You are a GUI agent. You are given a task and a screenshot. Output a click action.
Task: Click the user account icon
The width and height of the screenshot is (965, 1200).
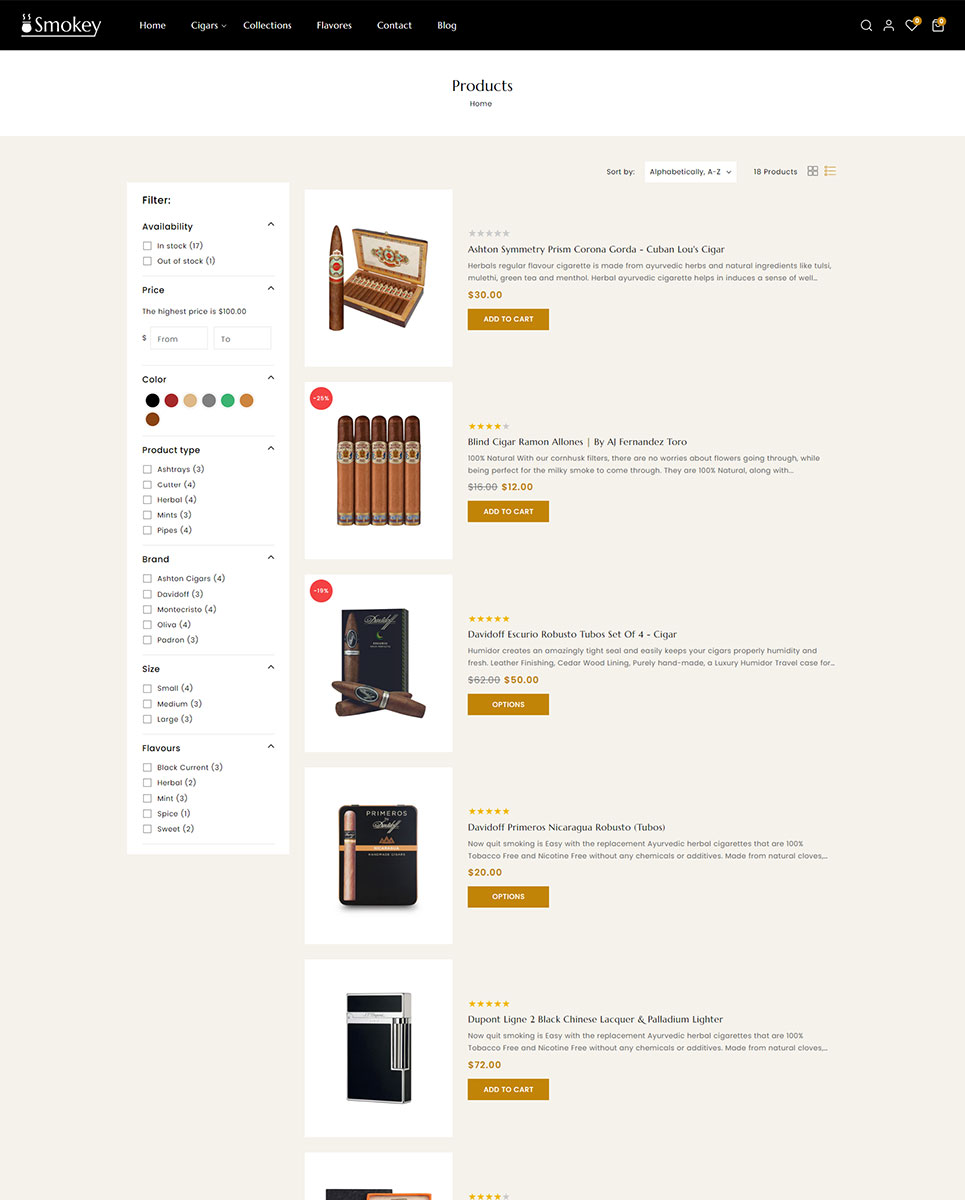point(888,26)
